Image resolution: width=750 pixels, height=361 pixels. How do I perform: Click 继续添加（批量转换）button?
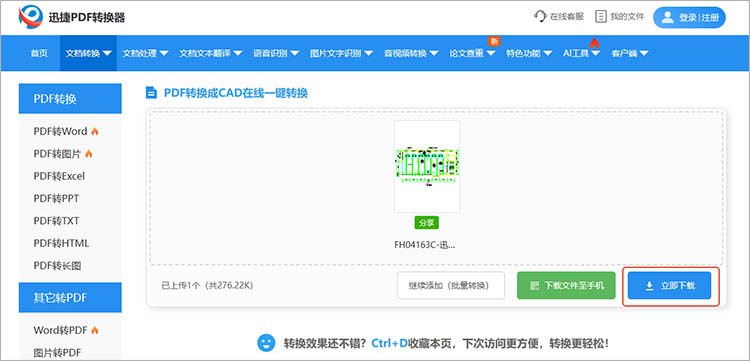tap(451, 286)
